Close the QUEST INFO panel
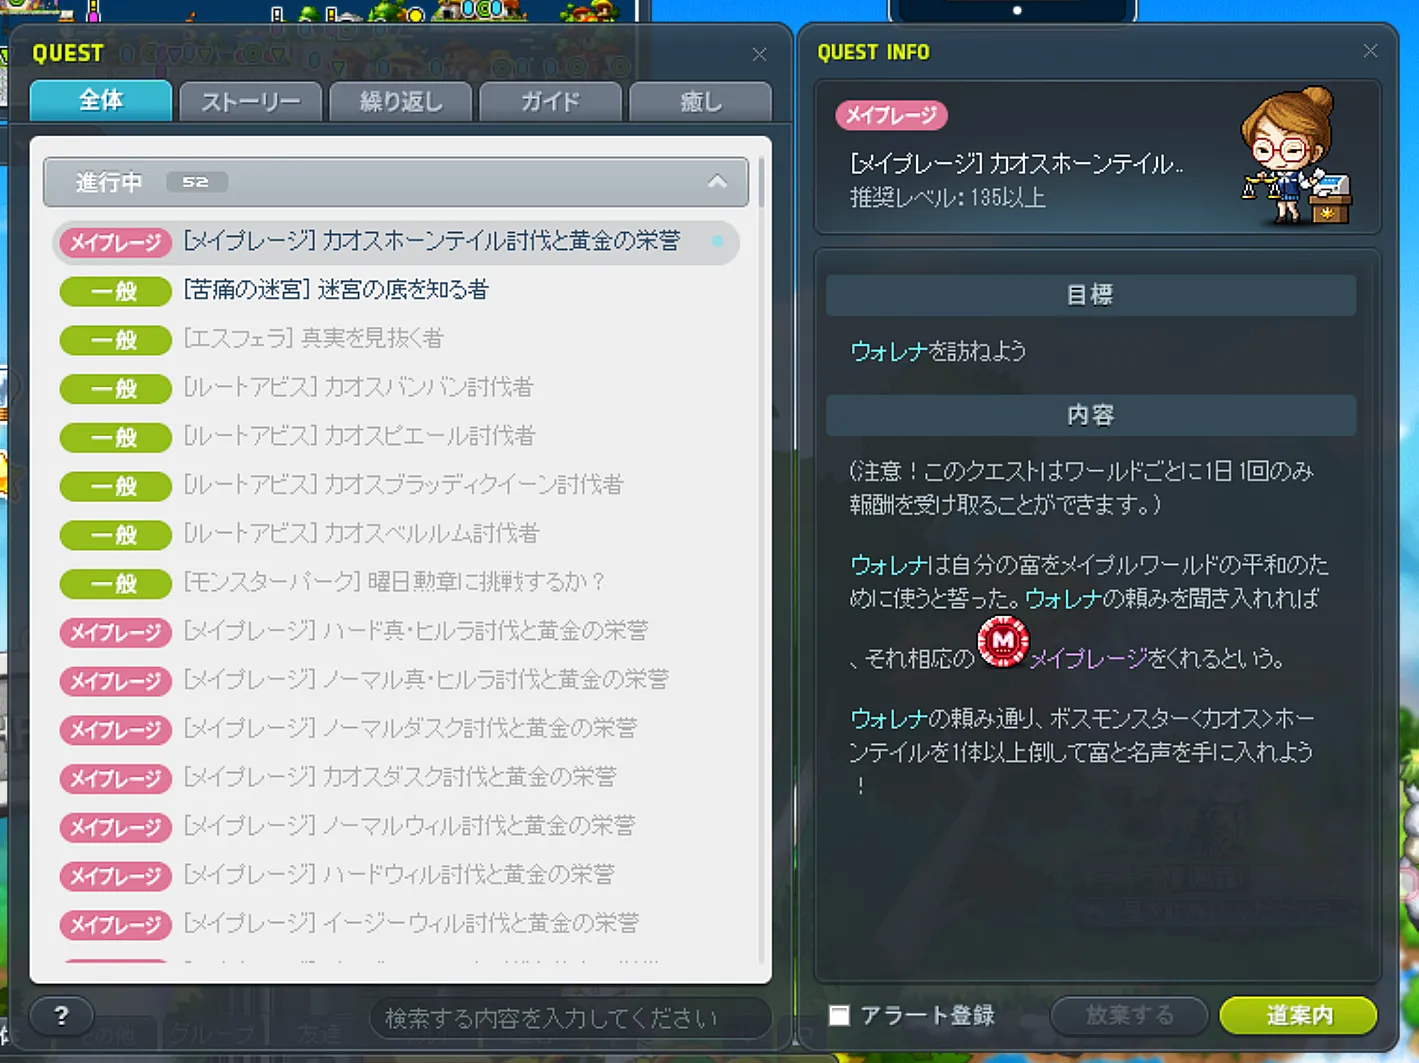The image size is (1419, 1063). 1370,51
